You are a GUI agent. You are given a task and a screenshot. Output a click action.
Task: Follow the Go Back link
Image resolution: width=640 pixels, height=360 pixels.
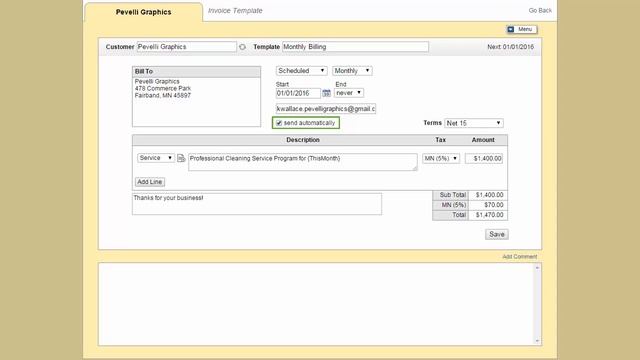click(x=540, y=11)
